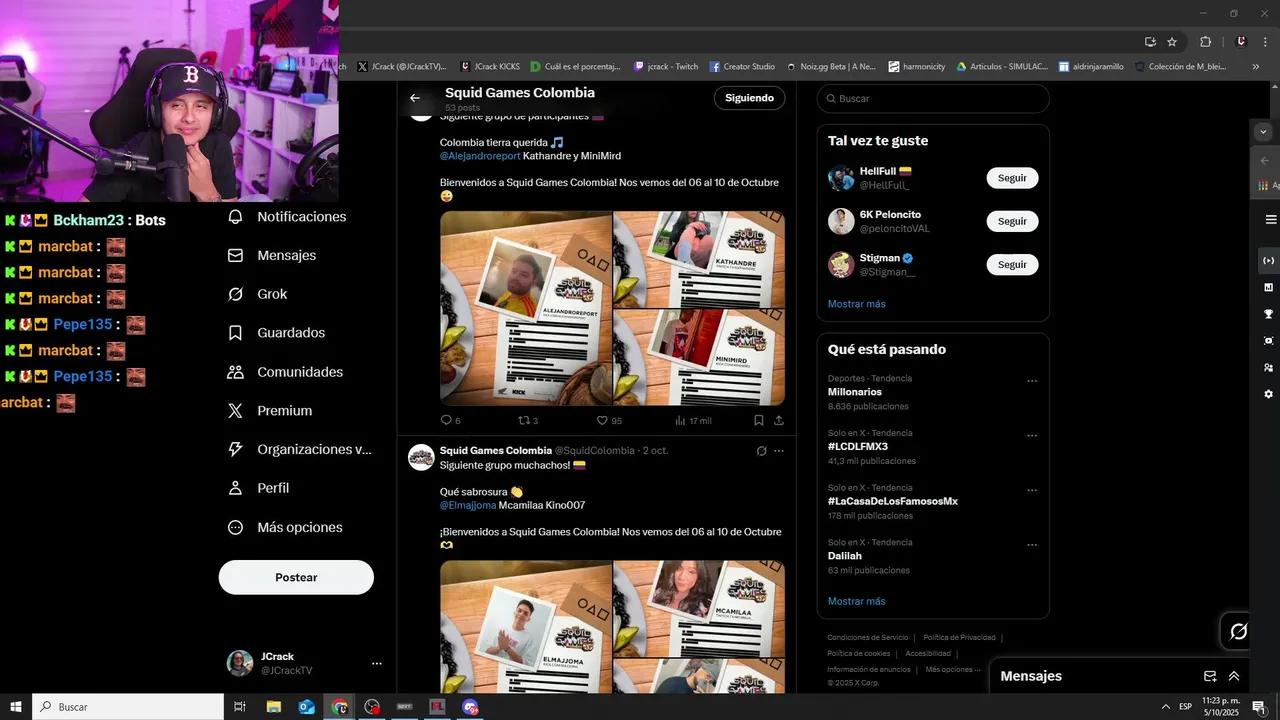1280x720 pixels.
Task: Go to Comunidades in the sidebar
Action: click(x=285, y=372)
